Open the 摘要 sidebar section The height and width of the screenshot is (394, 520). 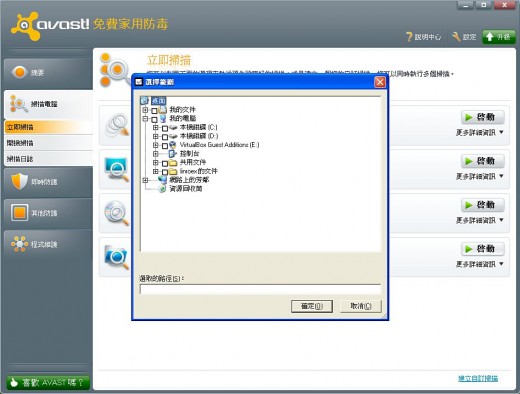coord(49,72)
